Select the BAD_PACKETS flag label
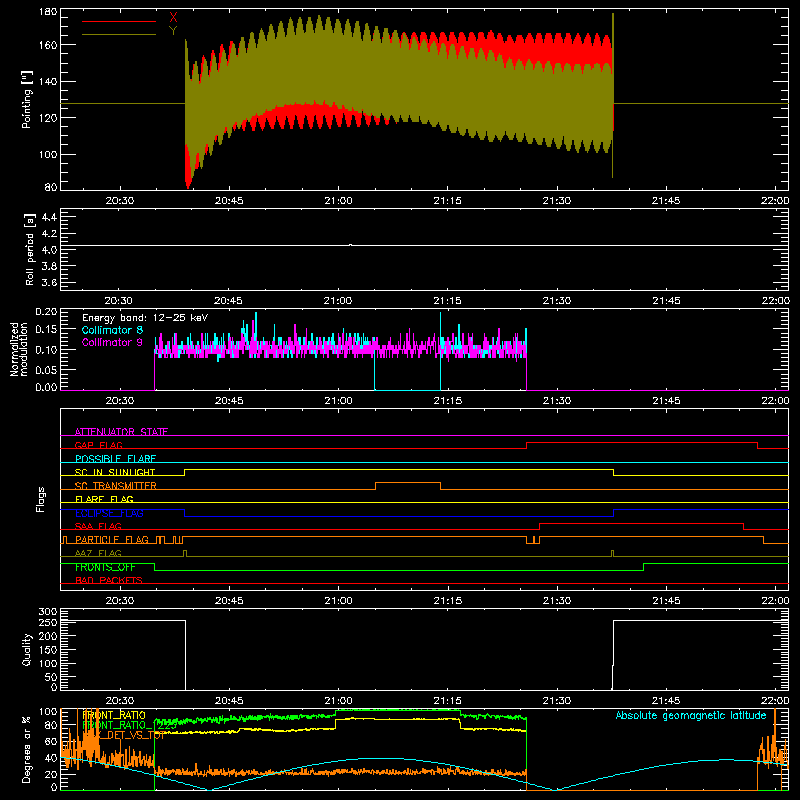Screen dimensions: 800x800 (x=109, y=581)
